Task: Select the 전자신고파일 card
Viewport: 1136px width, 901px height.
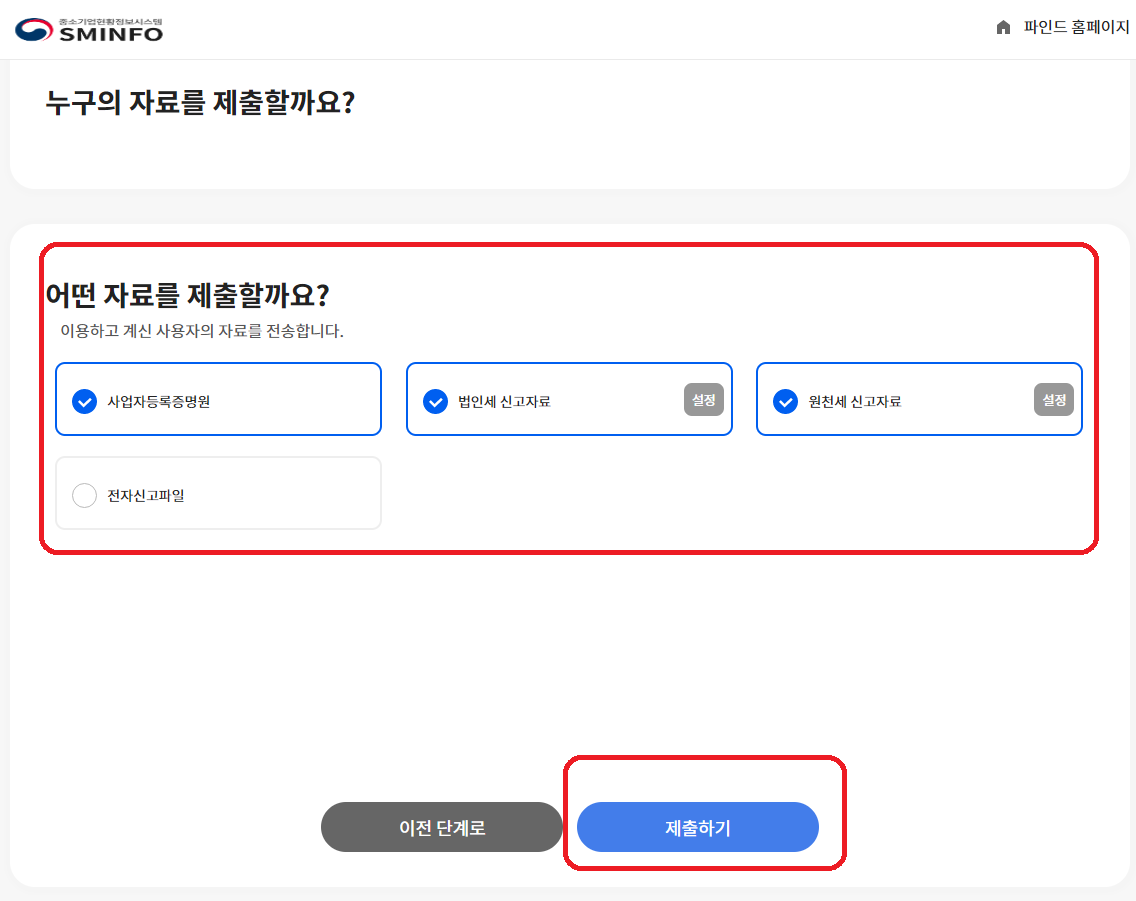Action: [x=218, y=493]
